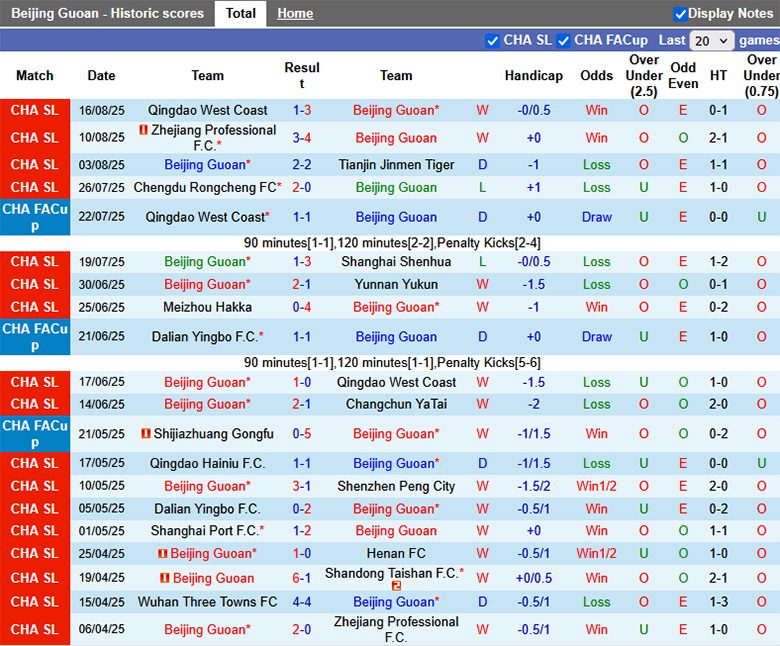Open Dalian Yingbo F.C. team on 05/05/25

point(207,509)
